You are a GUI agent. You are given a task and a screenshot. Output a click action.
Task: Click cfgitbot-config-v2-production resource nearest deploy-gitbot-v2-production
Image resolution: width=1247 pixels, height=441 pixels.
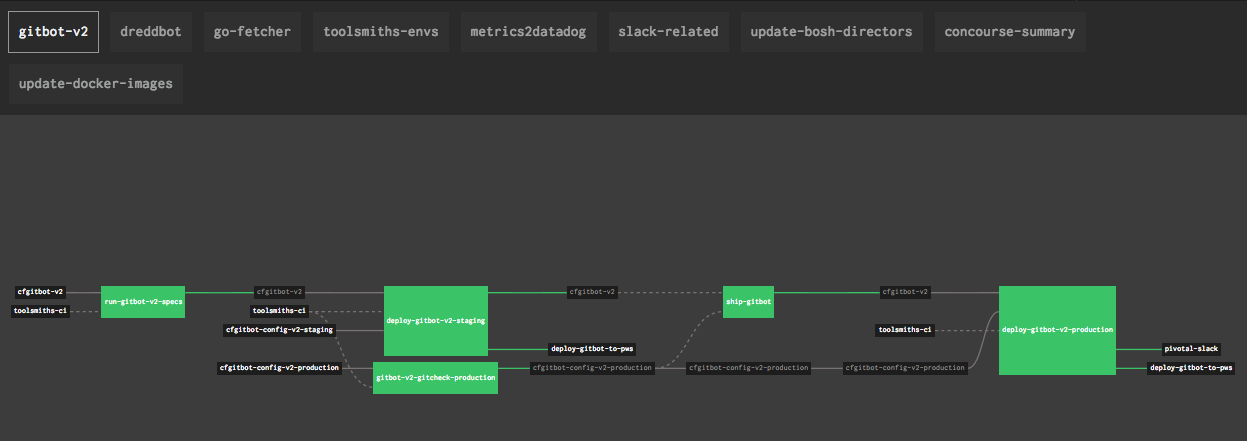point(905,368)
